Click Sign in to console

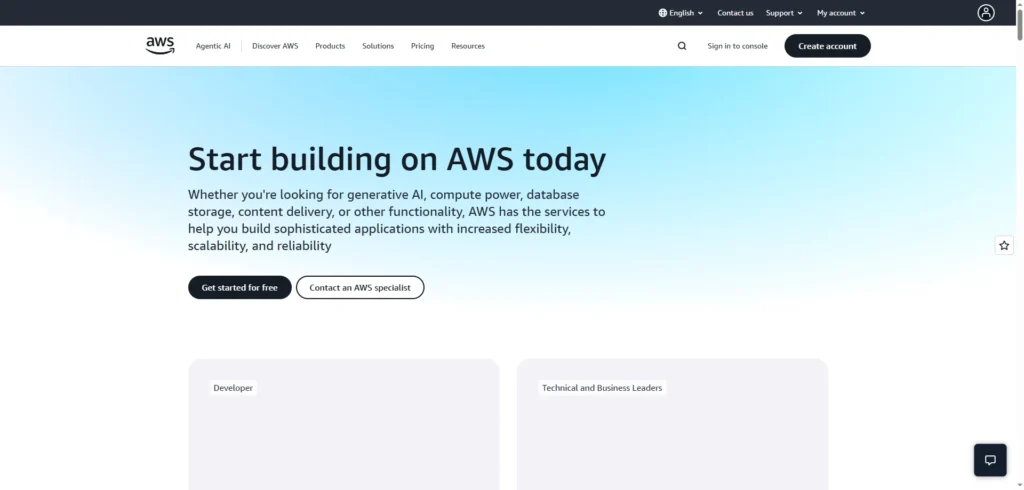coord(737,46)
